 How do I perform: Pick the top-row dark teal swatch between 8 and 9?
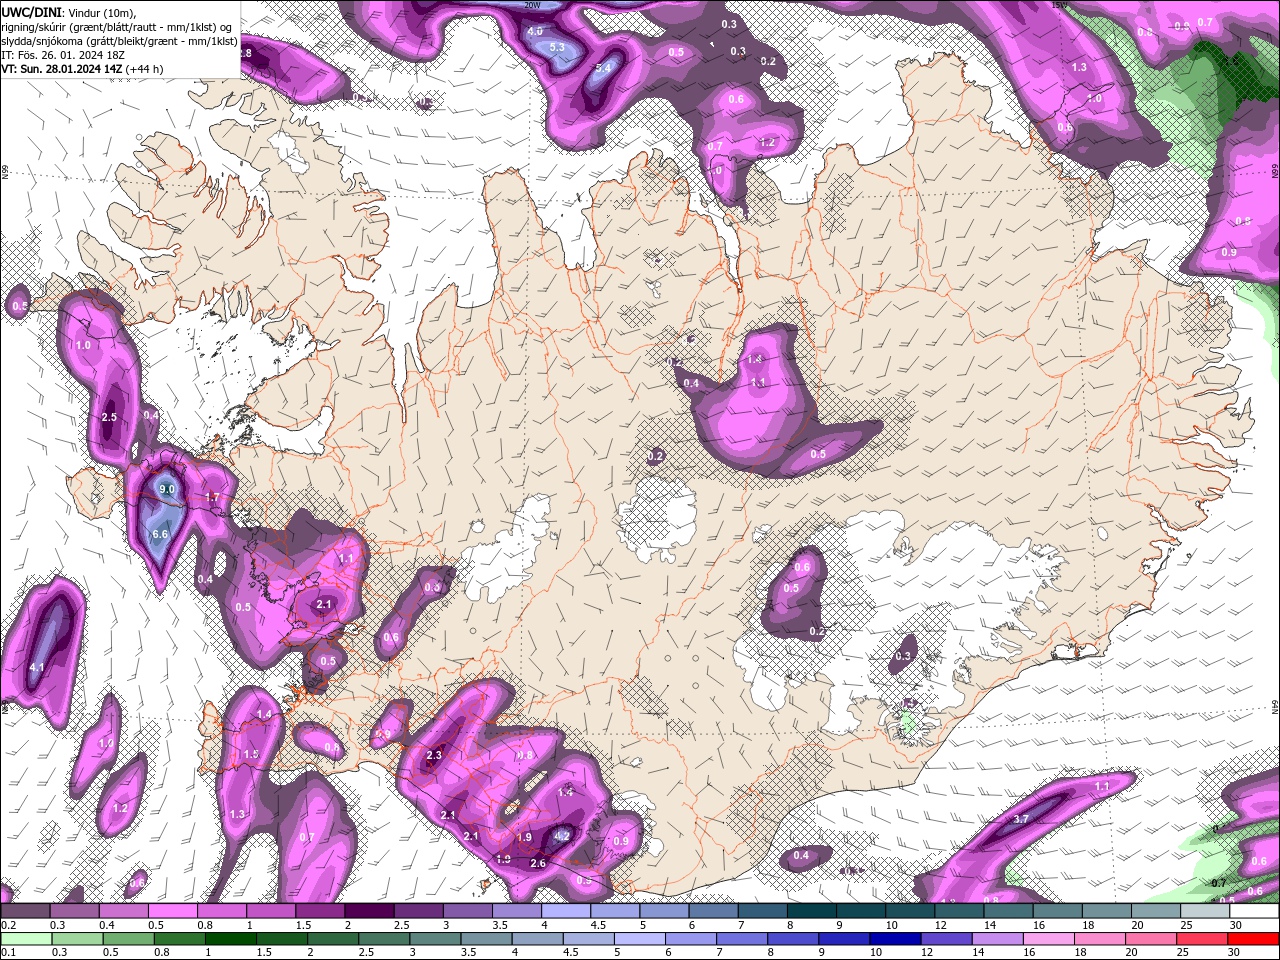[x=812, y=911]
